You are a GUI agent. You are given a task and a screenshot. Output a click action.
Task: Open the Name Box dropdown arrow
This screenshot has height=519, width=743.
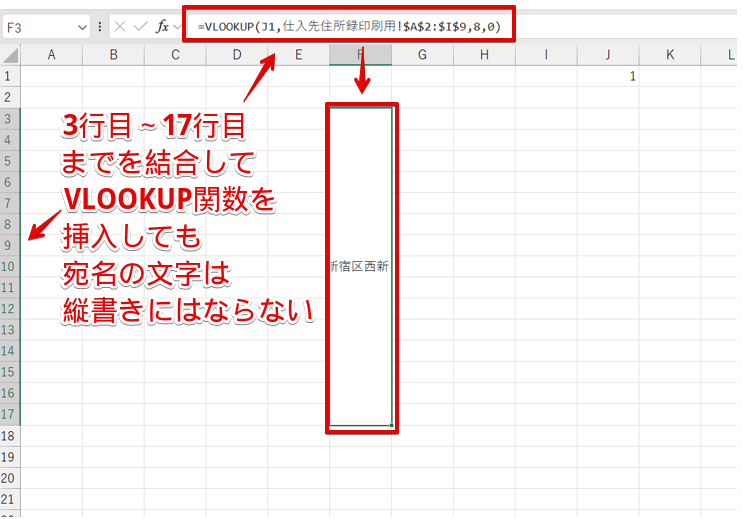click(82, 27)
